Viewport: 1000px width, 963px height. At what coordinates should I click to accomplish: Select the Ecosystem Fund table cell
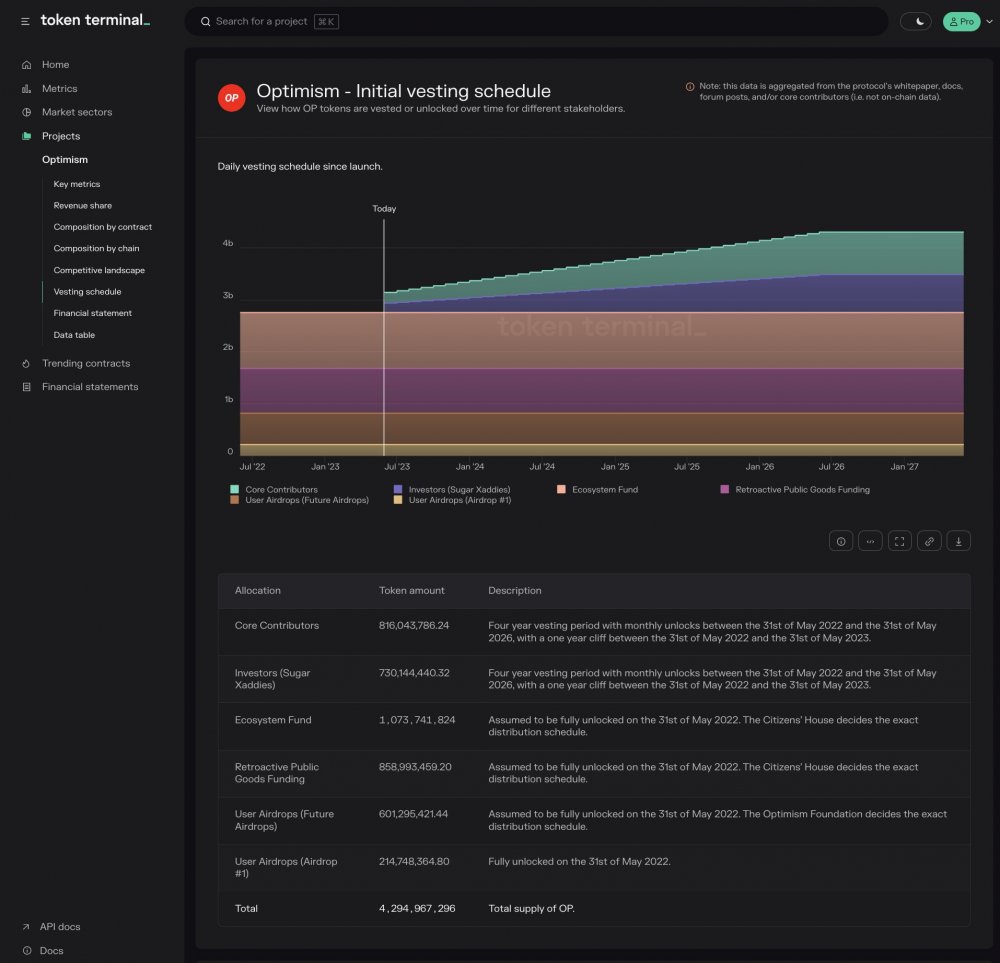pyautogui.click(x=273, y=720)
